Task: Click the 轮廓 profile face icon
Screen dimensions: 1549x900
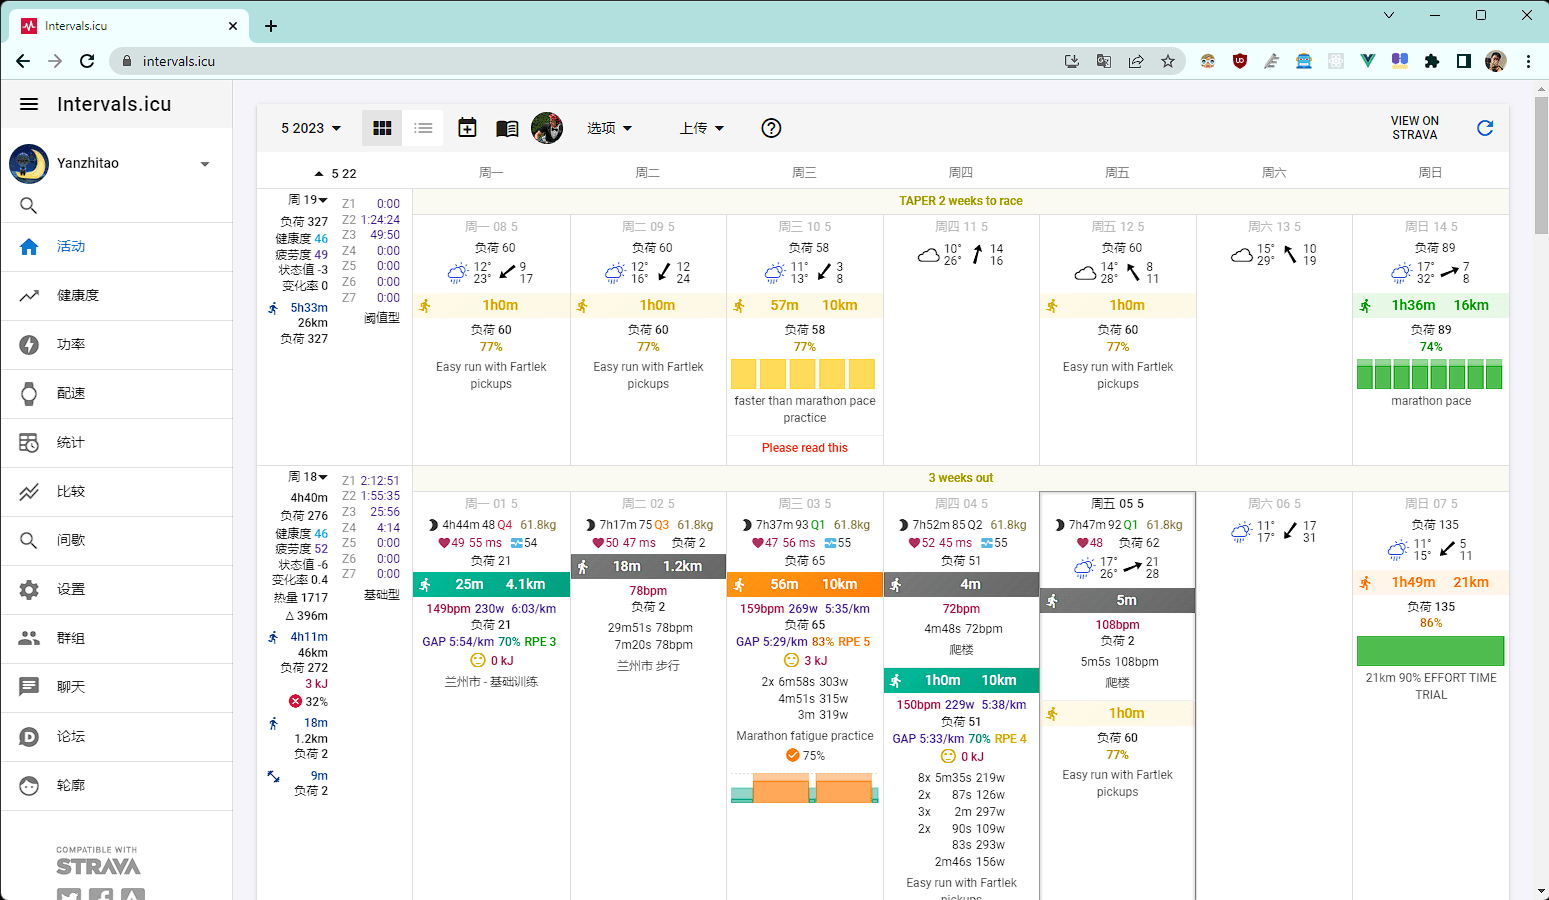Action: pos(29,785)
